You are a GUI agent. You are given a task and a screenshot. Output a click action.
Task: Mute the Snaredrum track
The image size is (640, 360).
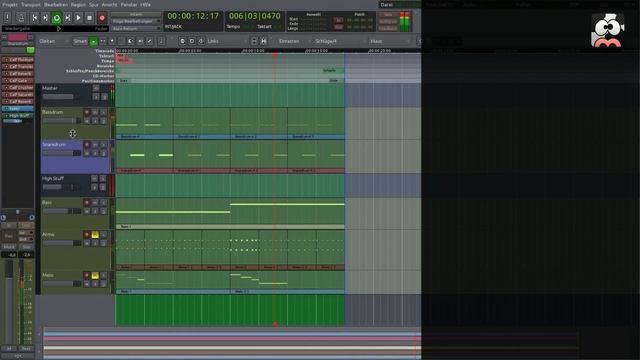tap(95, 144)
